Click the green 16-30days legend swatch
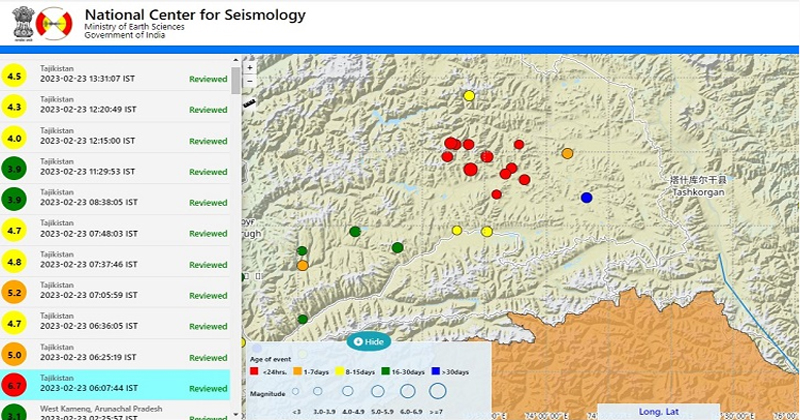 (x=386, y=371)
